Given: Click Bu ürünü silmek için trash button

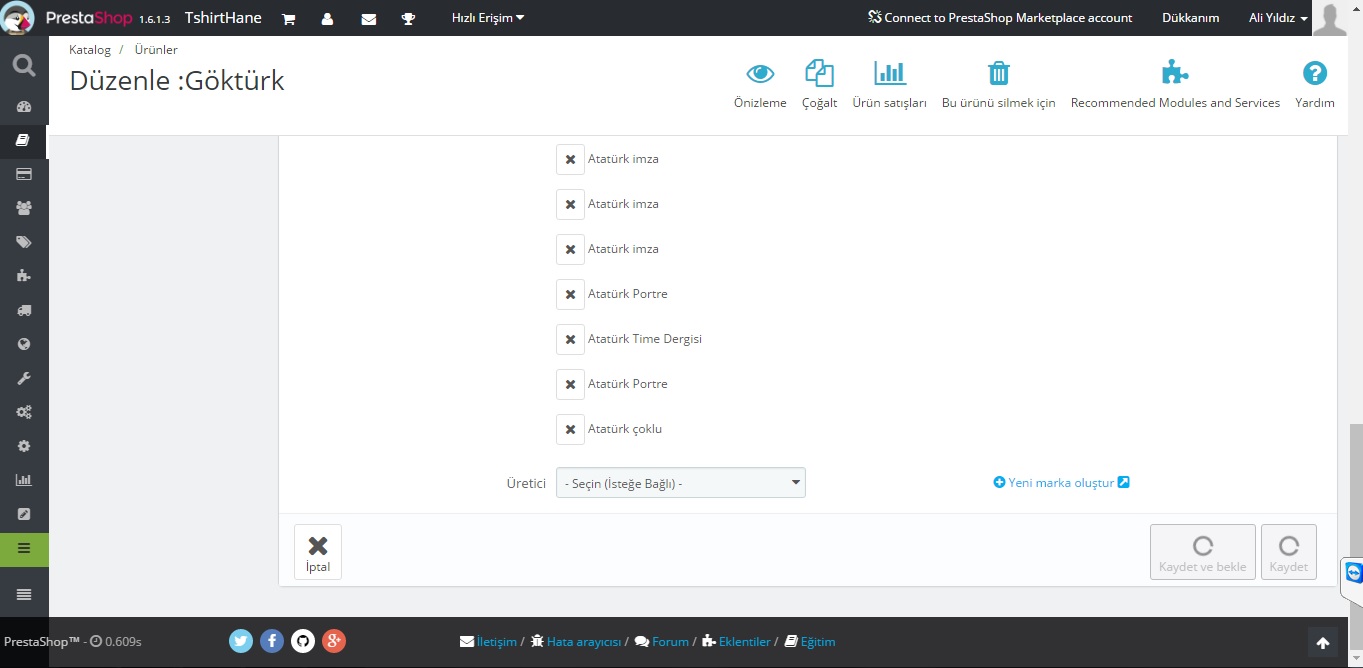Looking at the screenshot, I should pyautogui.click(x=999, y=84).
